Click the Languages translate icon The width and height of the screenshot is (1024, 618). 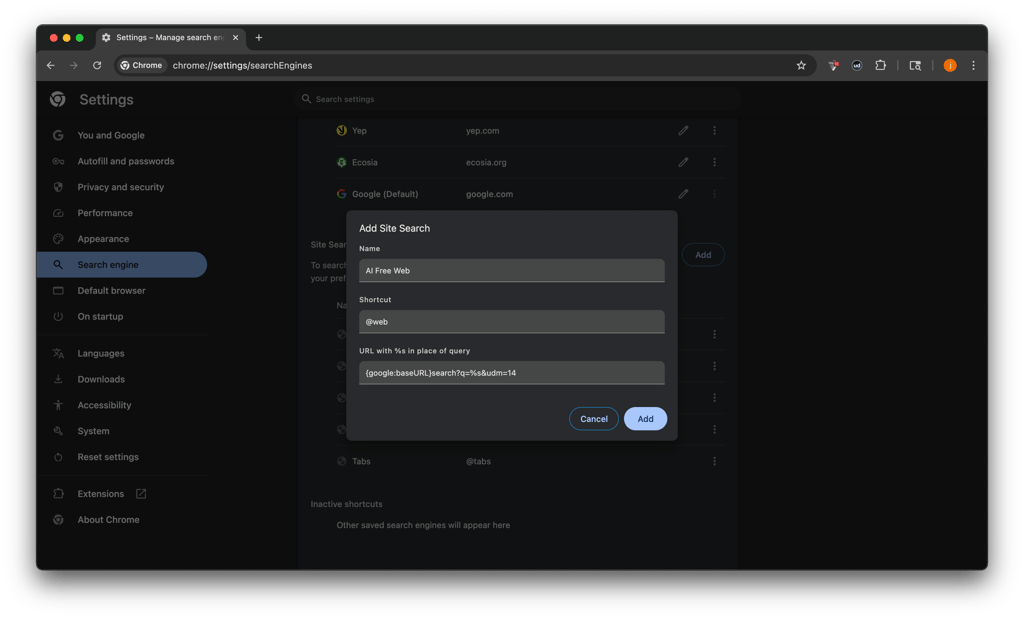(x=58, y=353)
